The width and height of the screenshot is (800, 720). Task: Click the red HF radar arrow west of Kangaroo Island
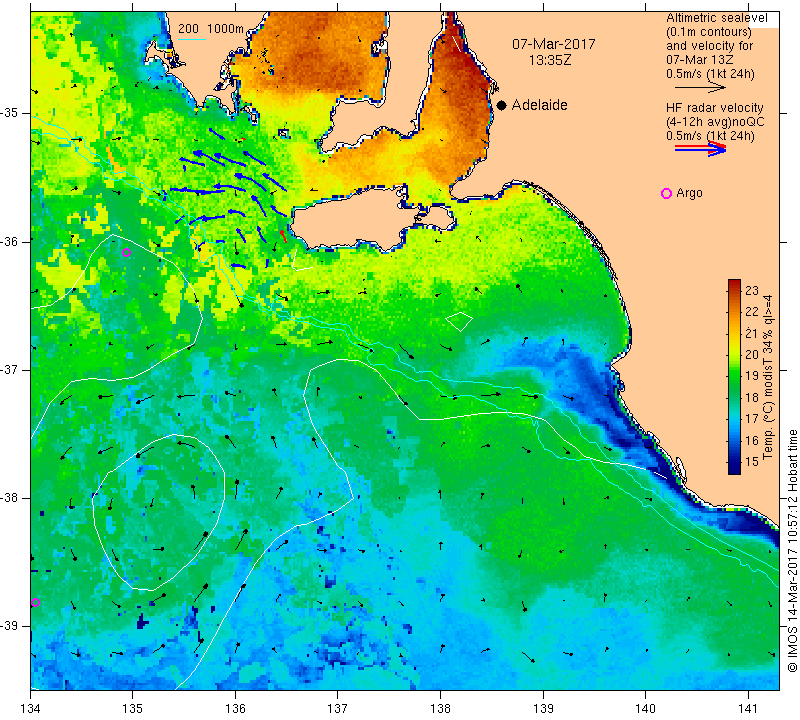(x=283, y=236)
